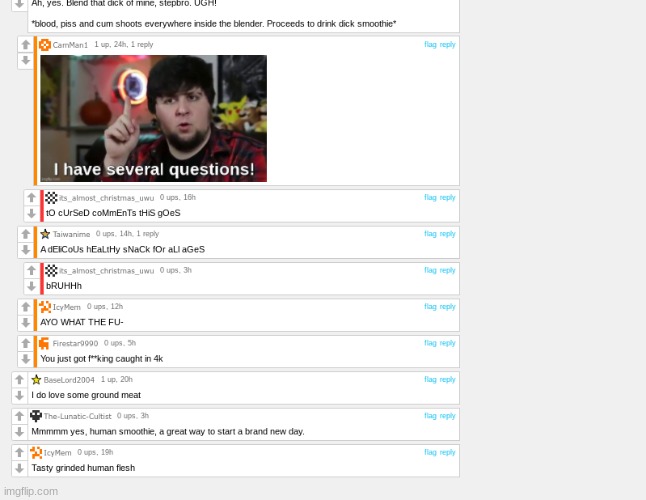646x500 pixels.
Task: Flag CarnMan1's image comment
Action: coord(430,44)
